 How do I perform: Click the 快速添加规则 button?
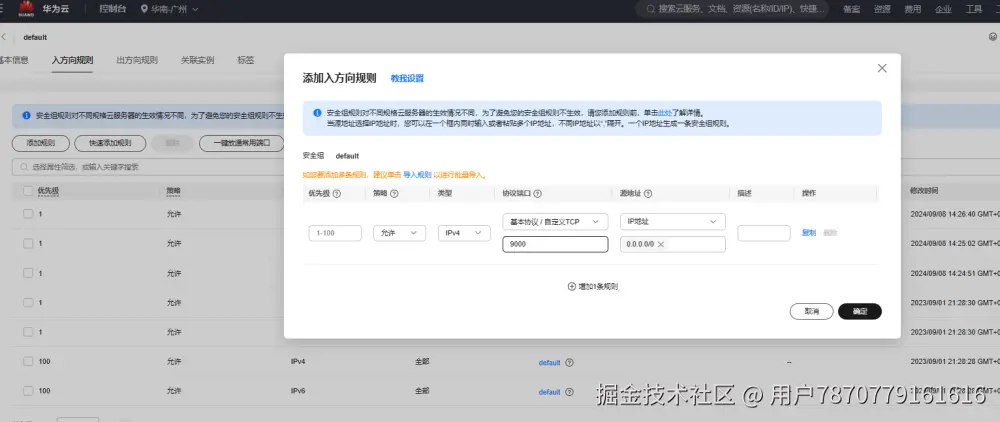point(110,143)
